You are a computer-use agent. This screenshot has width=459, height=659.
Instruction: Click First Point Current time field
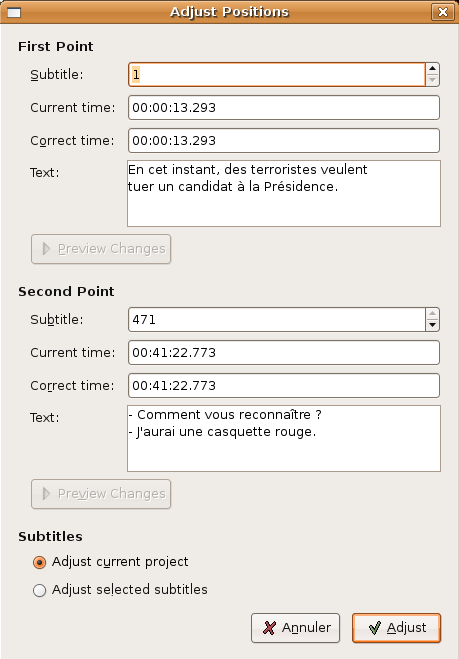click(x=284, y=108)
